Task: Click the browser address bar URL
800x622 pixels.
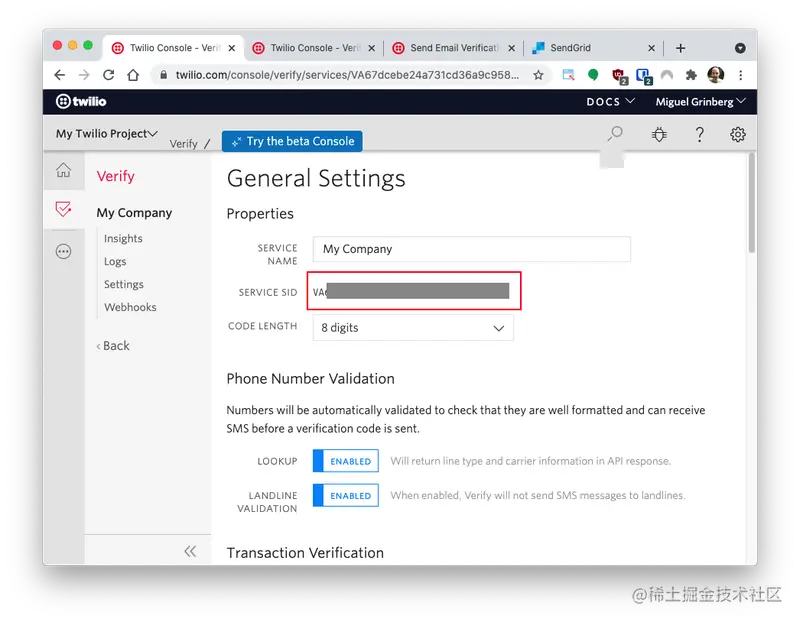Action: [x=347, y=75]
